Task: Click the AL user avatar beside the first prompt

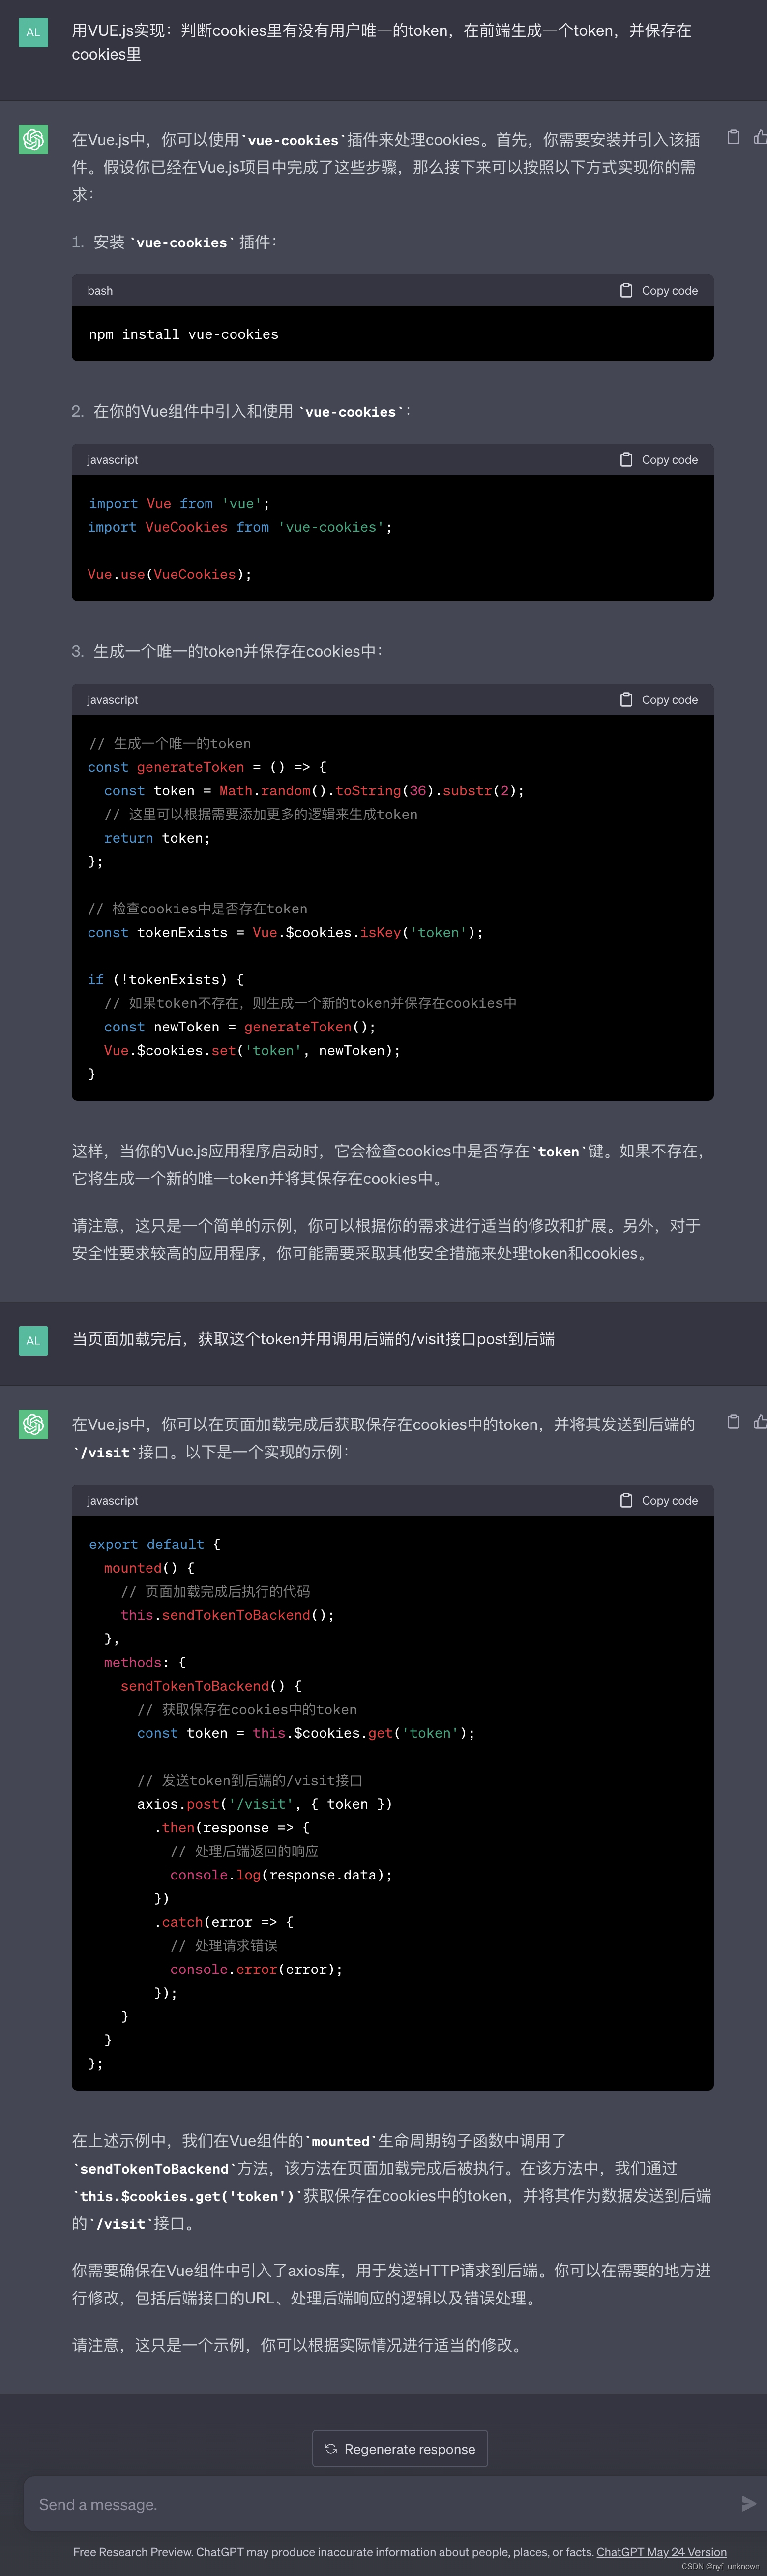Action: click(33, 32)
